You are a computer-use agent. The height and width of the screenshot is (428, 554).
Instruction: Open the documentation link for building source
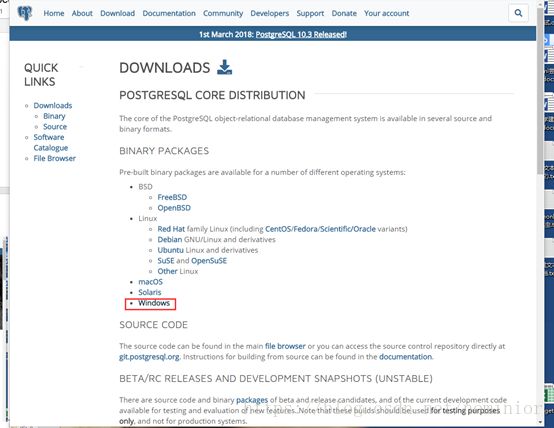(405, 357)
